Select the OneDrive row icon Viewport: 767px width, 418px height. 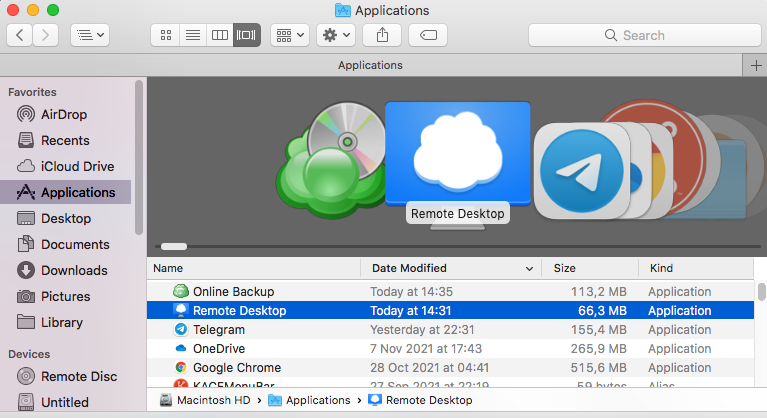pos(180,349)
